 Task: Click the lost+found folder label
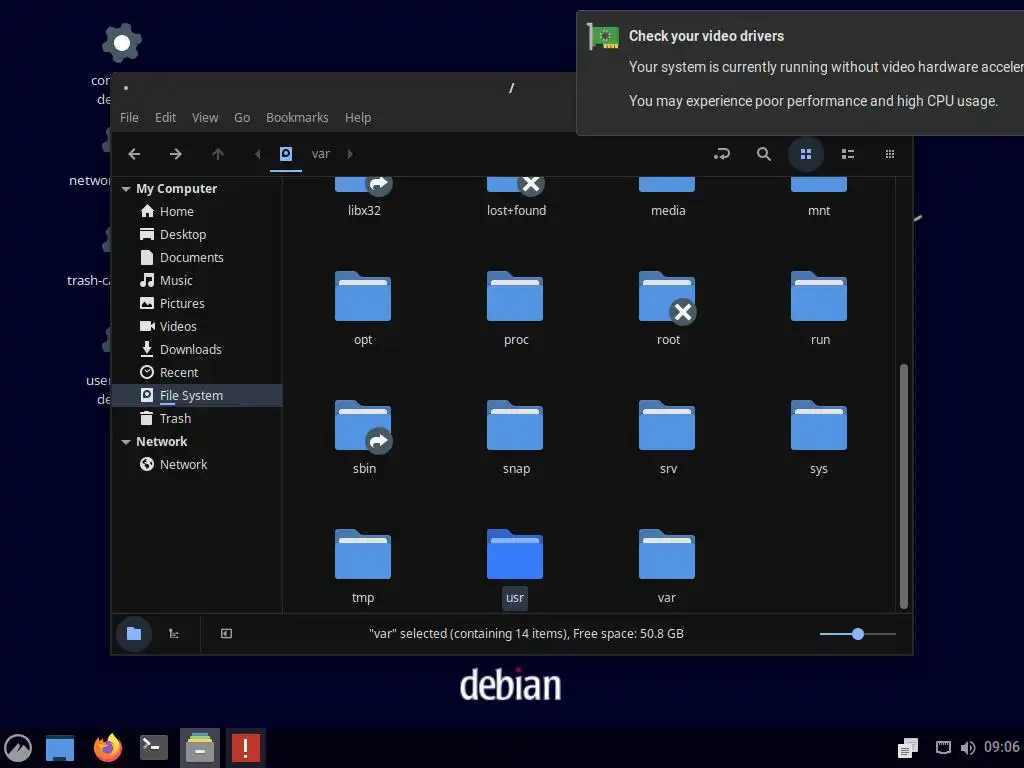pos(517,211)
